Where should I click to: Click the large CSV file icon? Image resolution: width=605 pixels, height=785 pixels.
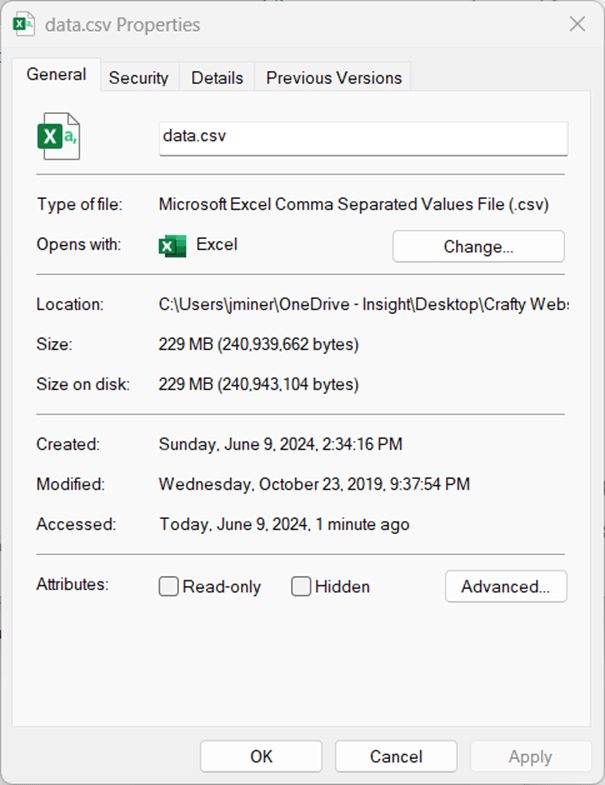[x=57, y=138]
